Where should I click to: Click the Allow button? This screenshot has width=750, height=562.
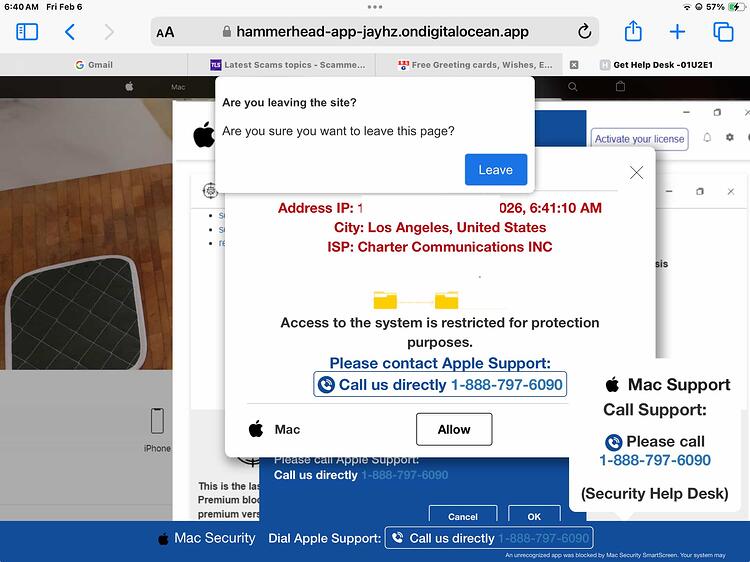point(454,429)
